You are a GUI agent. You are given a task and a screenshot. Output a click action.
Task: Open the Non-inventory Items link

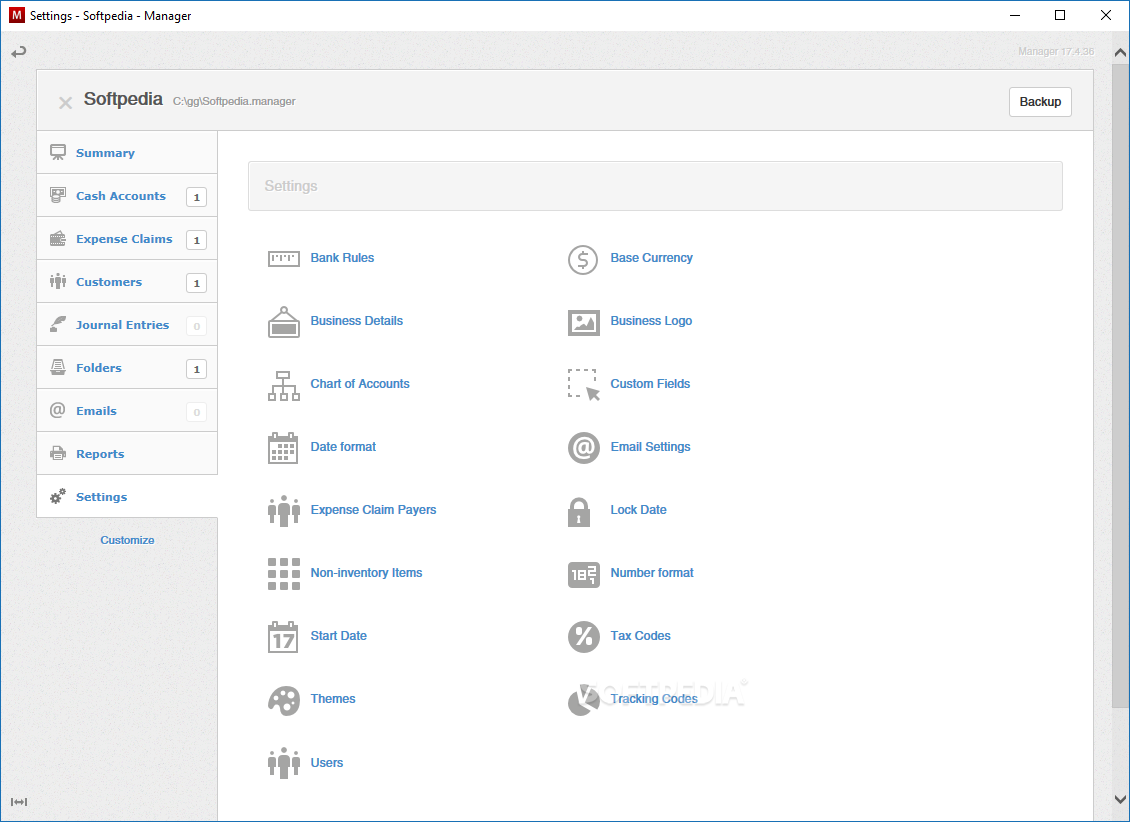coord(366,573)
